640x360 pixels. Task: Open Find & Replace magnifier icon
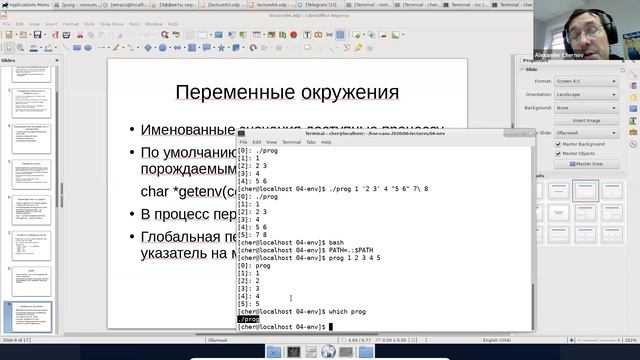point(164,35)
